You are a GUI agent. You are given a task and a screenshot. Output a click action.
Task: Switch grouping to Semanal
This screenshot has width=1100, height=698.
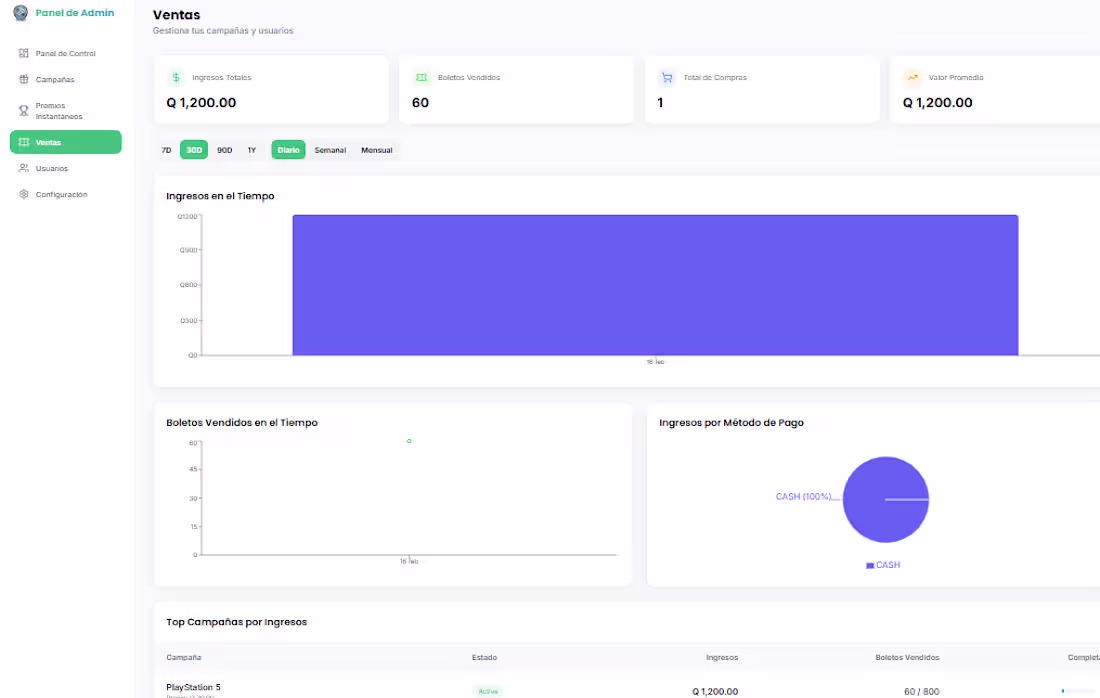330,150
